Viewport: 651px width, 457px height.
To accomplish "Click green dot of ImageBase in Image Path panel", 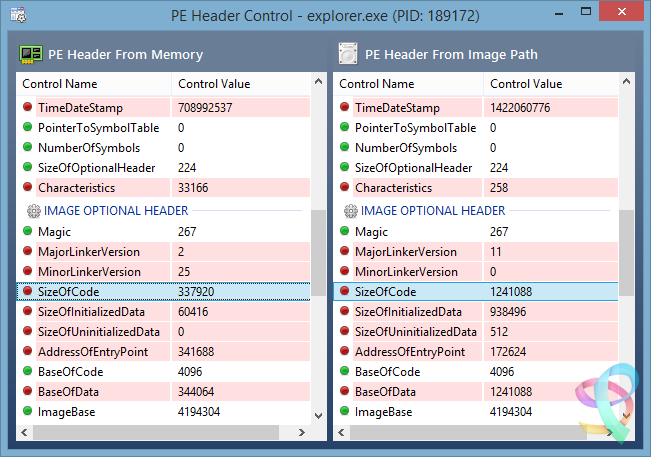I will tap(344, 411).
